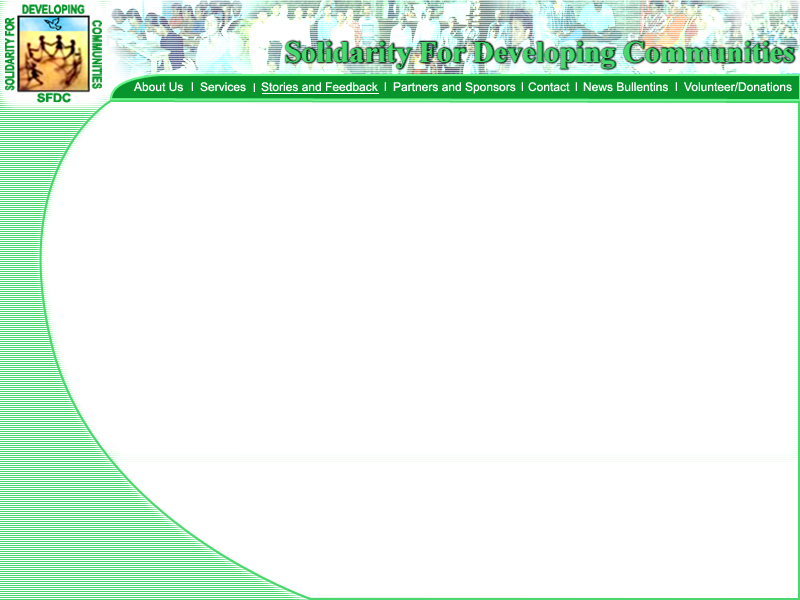Click the Solidarity For Developing Communities banner title
This screenshot has height=600, width=800.
coord(540,53)
